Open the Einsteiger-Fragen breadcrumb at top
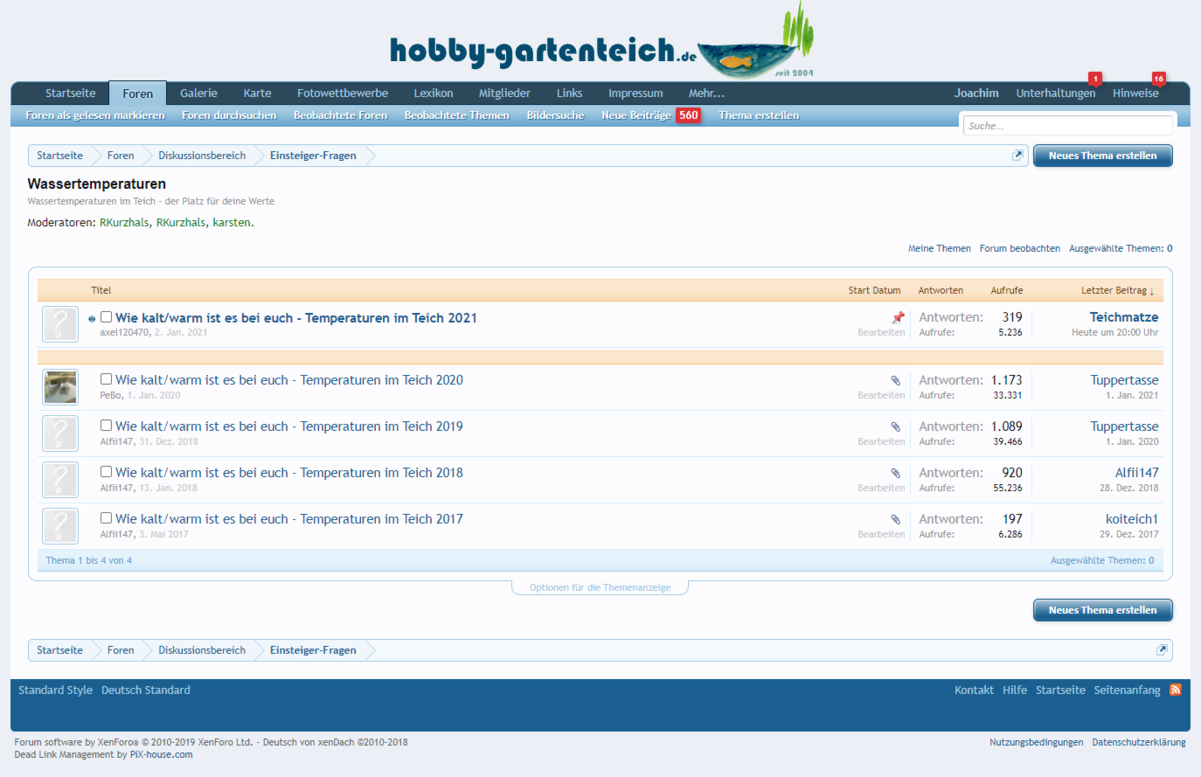 pos(313,155)
